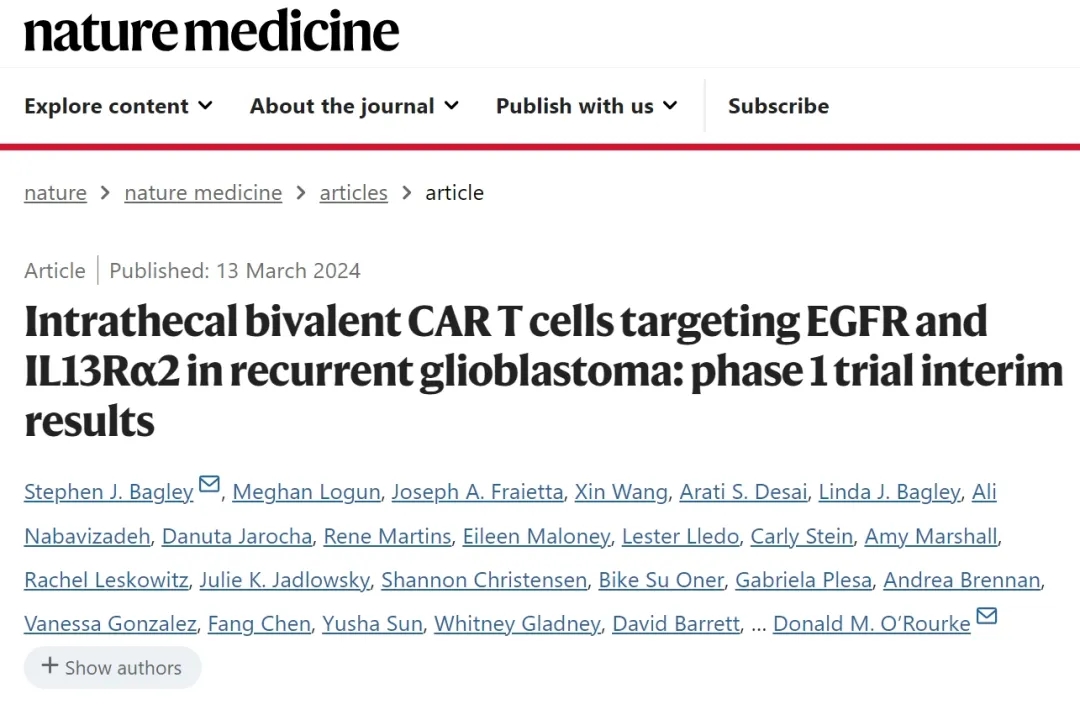Open the nature medicine breadcrumb link

click(203, 193)
